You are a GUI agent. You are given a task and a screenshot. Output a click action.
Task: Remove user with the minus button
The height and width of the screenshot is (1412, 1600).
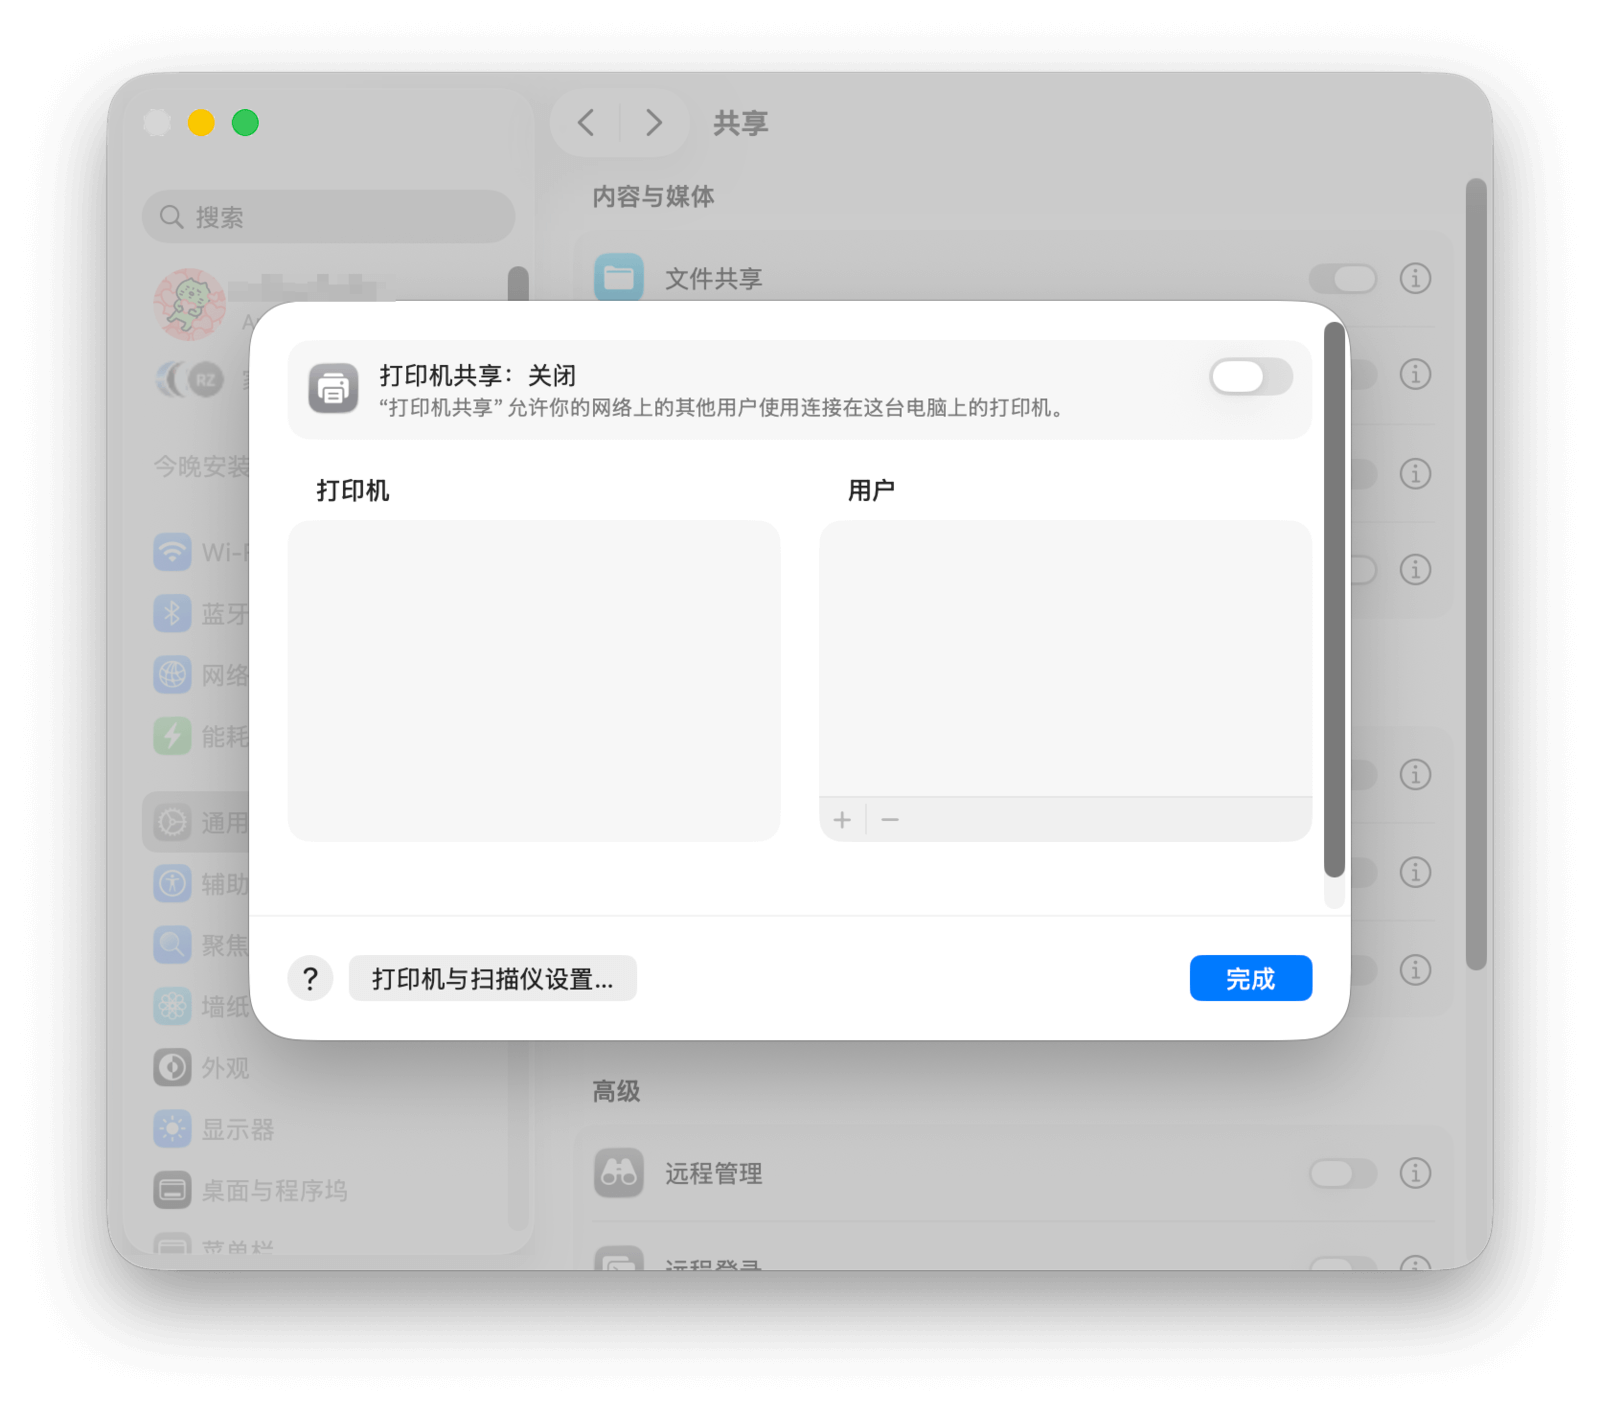click(x=890, y=820)
